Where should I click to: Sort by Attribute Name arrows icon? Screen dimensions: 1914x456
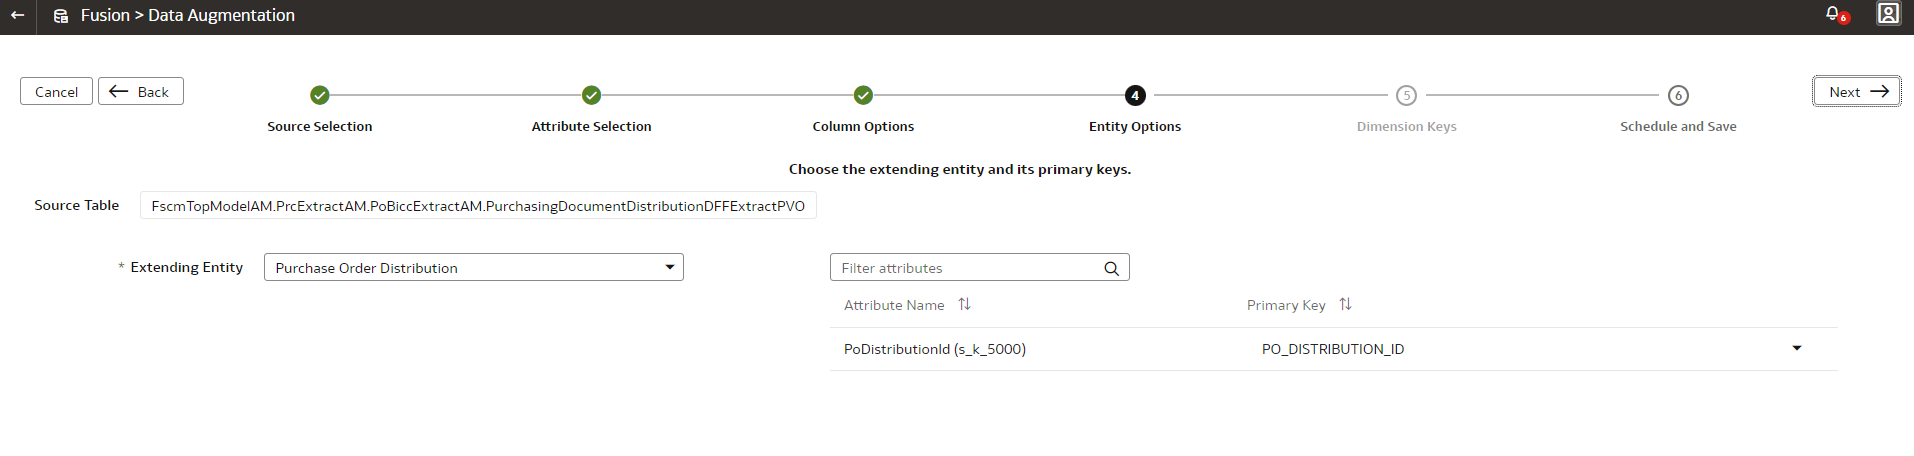[964, 304]
